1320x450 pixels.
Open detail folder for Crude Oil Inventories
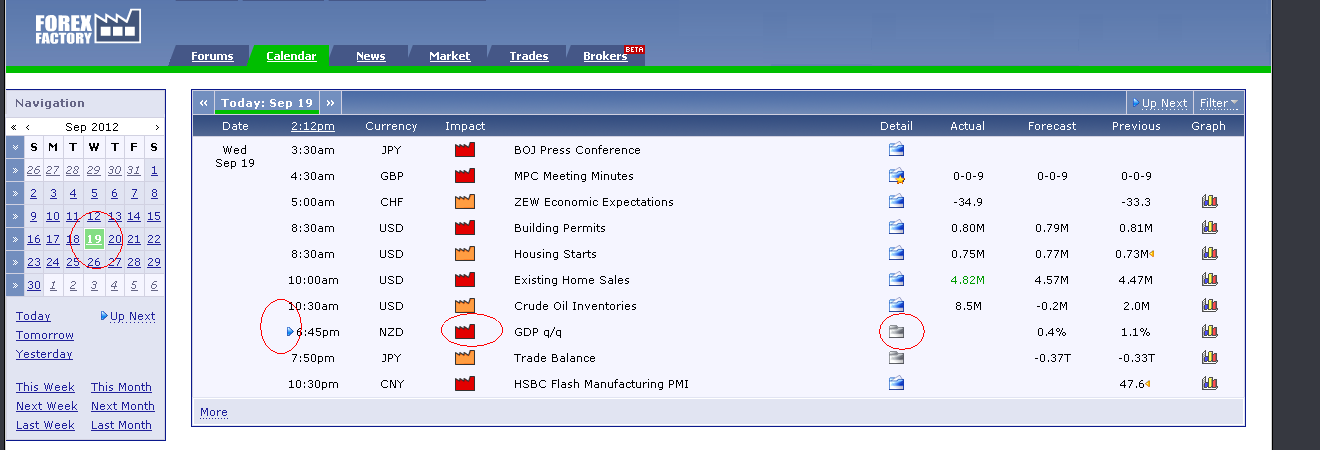[x=896, y=306]
